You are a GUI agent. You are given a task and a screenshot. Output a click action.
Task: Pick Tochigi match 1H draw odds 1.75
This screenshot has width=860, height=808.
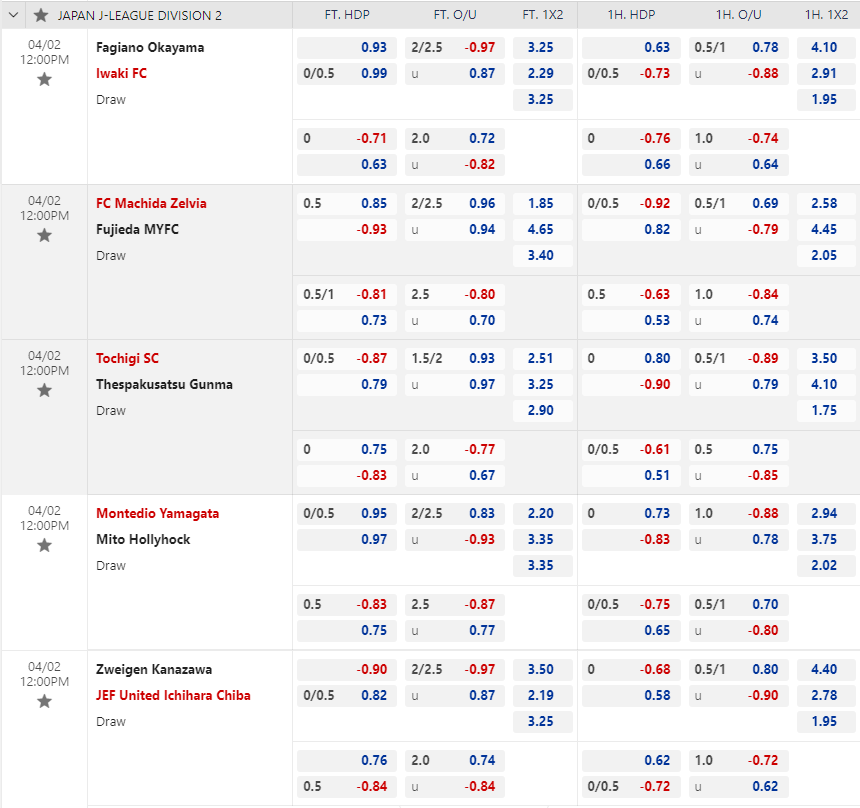[826, 410]
